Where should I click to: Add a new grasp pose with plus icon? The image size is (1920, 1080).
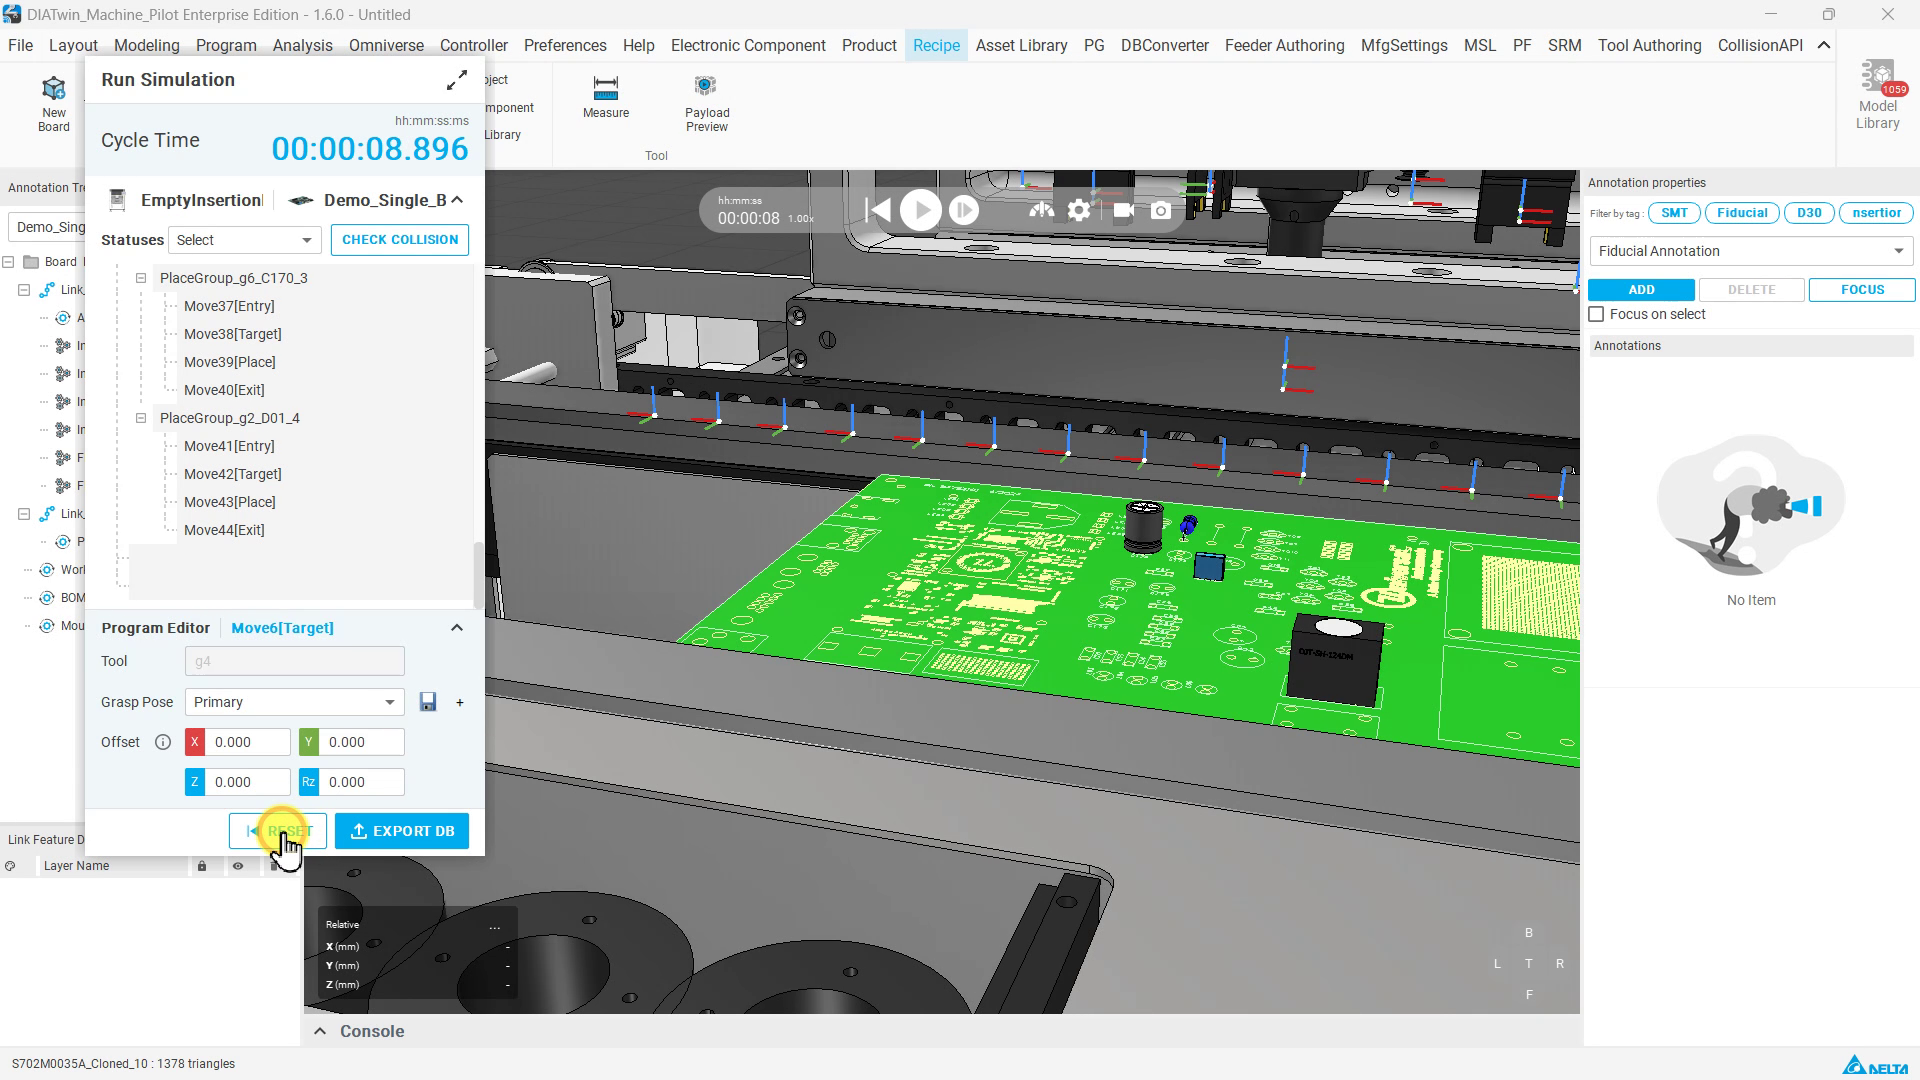click(x=460, y=702)
